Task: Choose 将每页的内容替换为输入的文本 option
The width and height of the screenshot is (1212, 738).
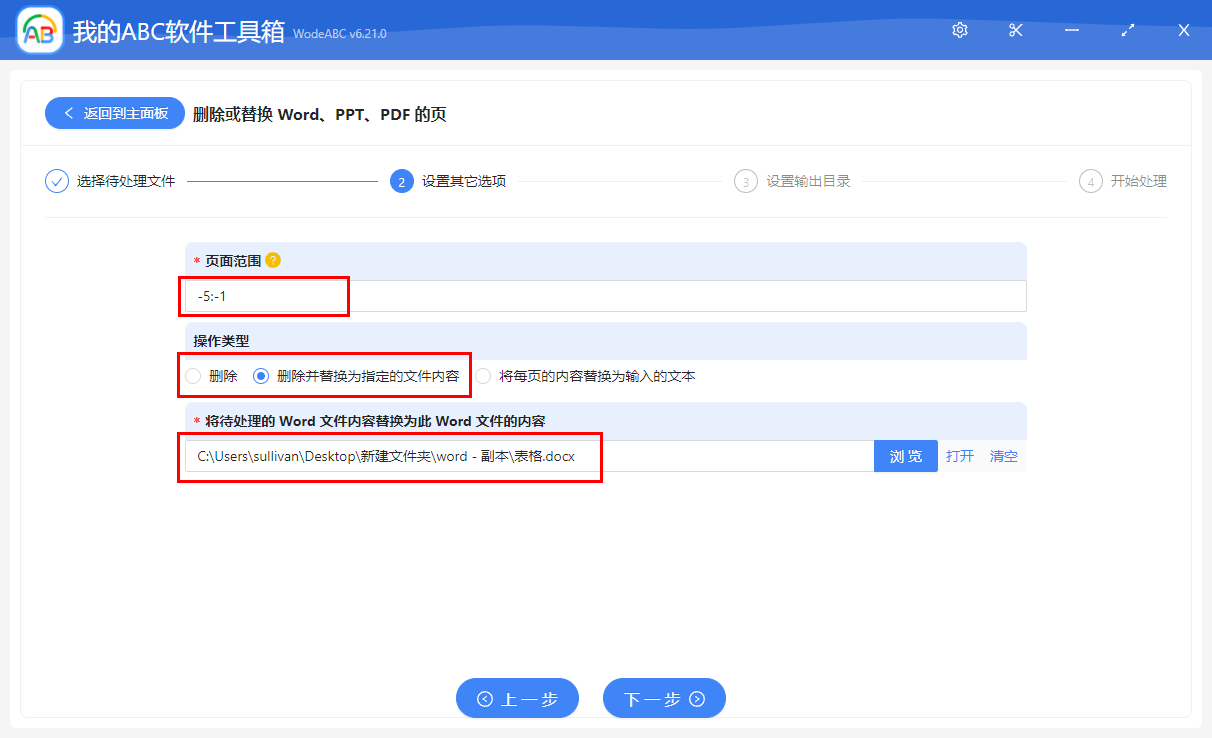Action: click(x=483, y=375)
